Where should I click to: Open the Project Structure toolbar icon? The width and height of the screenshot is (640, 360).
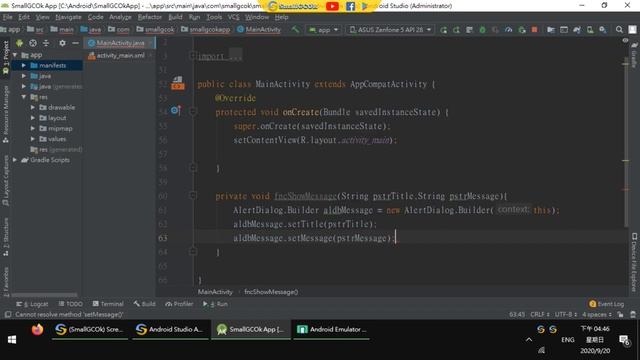click(x=551, y=30)
